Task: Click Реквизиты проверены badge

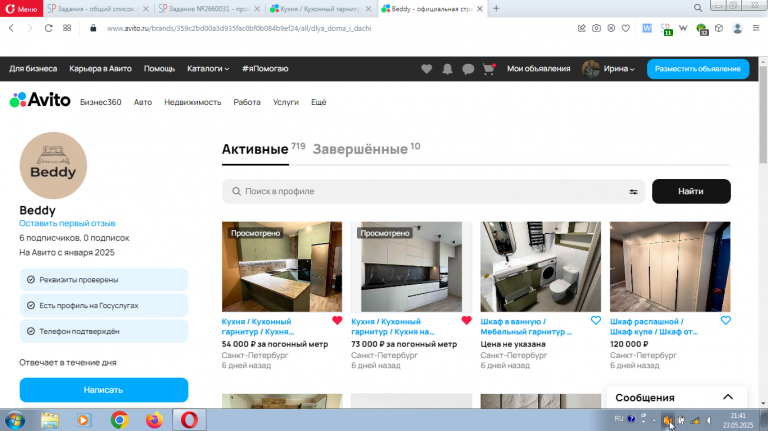Action: tap(103, 280)
